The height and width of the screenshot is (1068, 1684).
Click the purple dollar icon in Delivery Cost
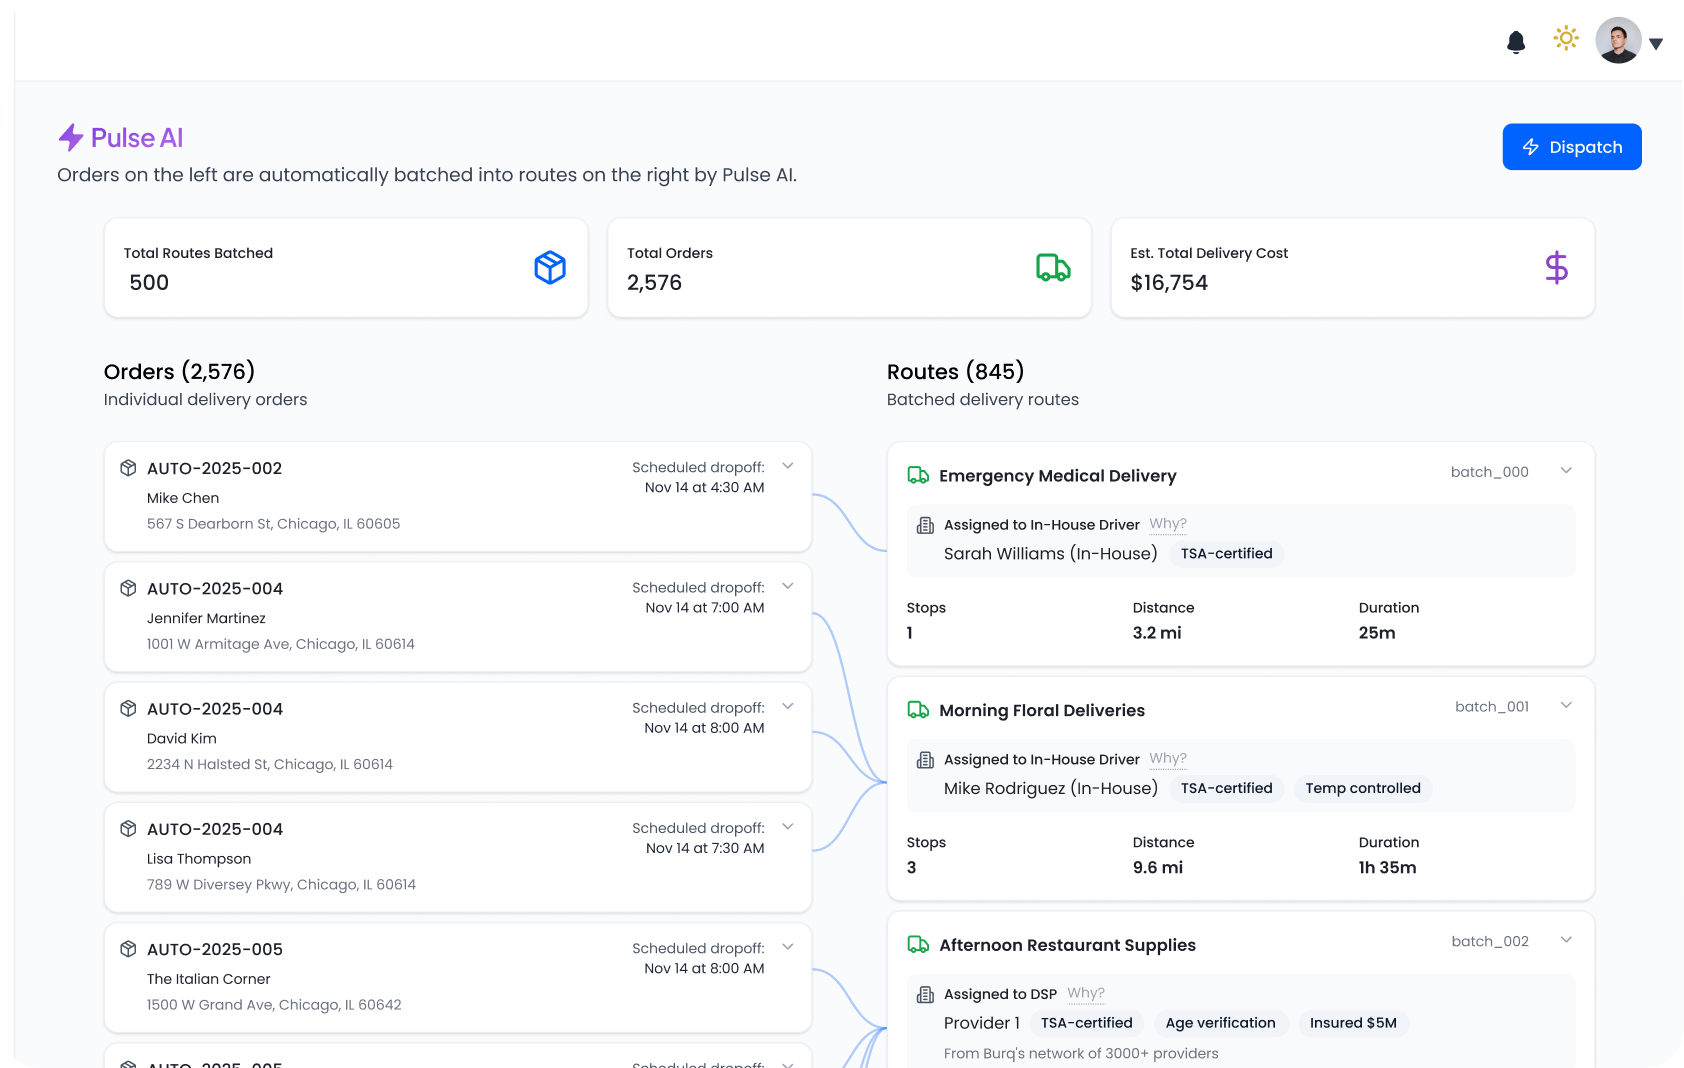click(x=1556, y=267)
